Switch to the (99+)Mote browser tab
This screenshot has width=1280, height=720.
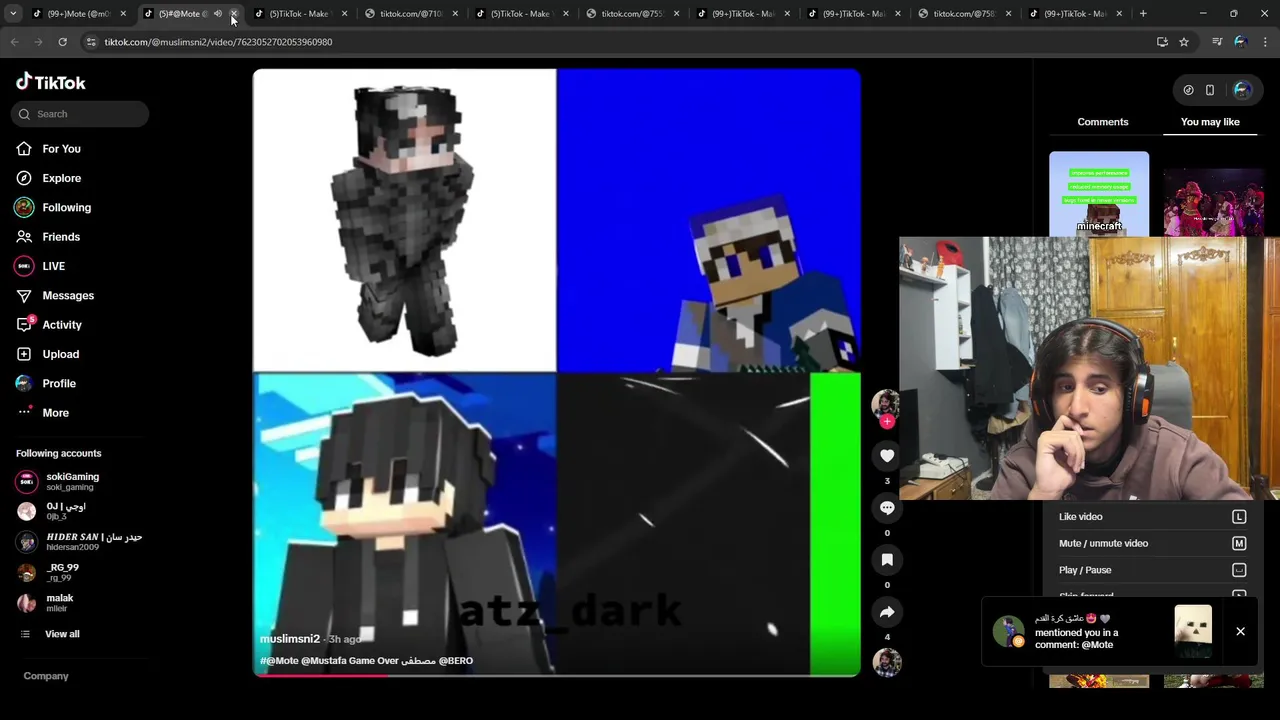click(x=78, y=14)
